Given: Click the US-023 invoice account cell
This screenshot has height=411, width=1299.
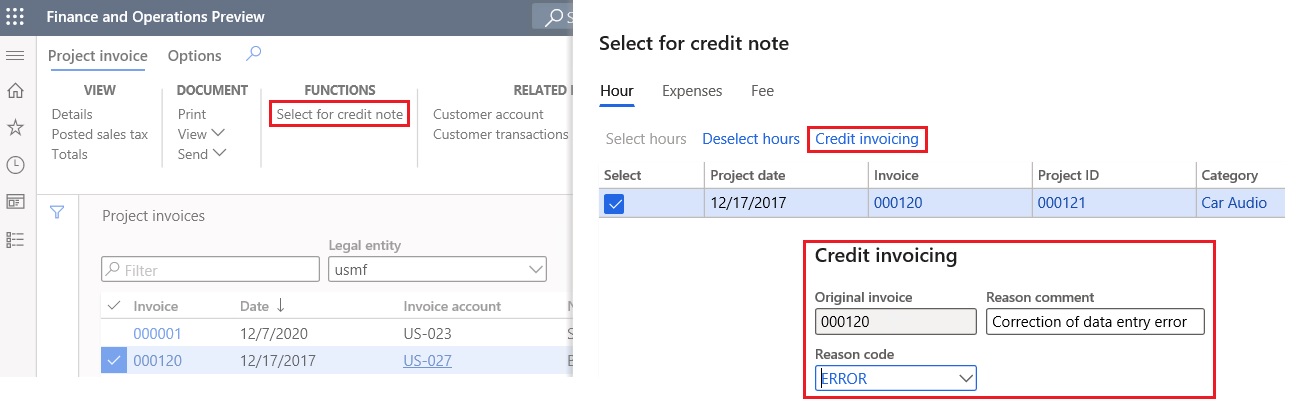Looking at the screenshot, I should tap(428, 334).
